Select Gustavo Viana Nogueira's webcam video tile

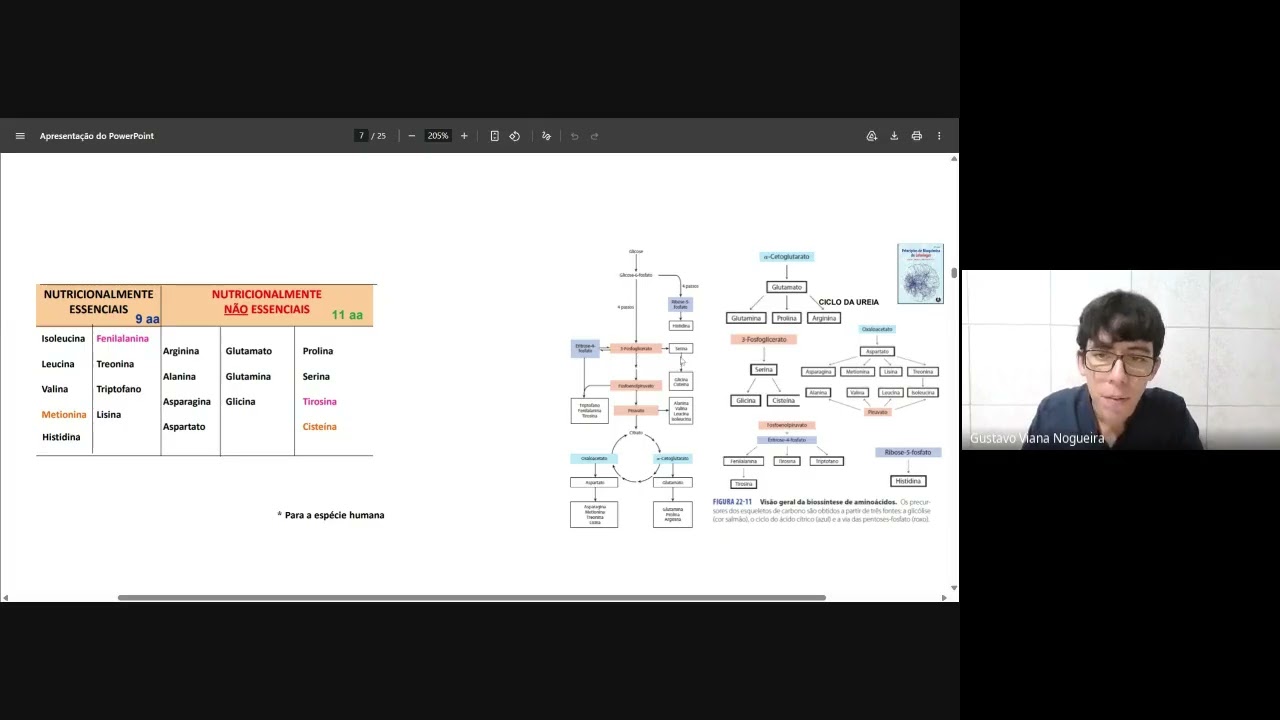(x=1120, y=360)
